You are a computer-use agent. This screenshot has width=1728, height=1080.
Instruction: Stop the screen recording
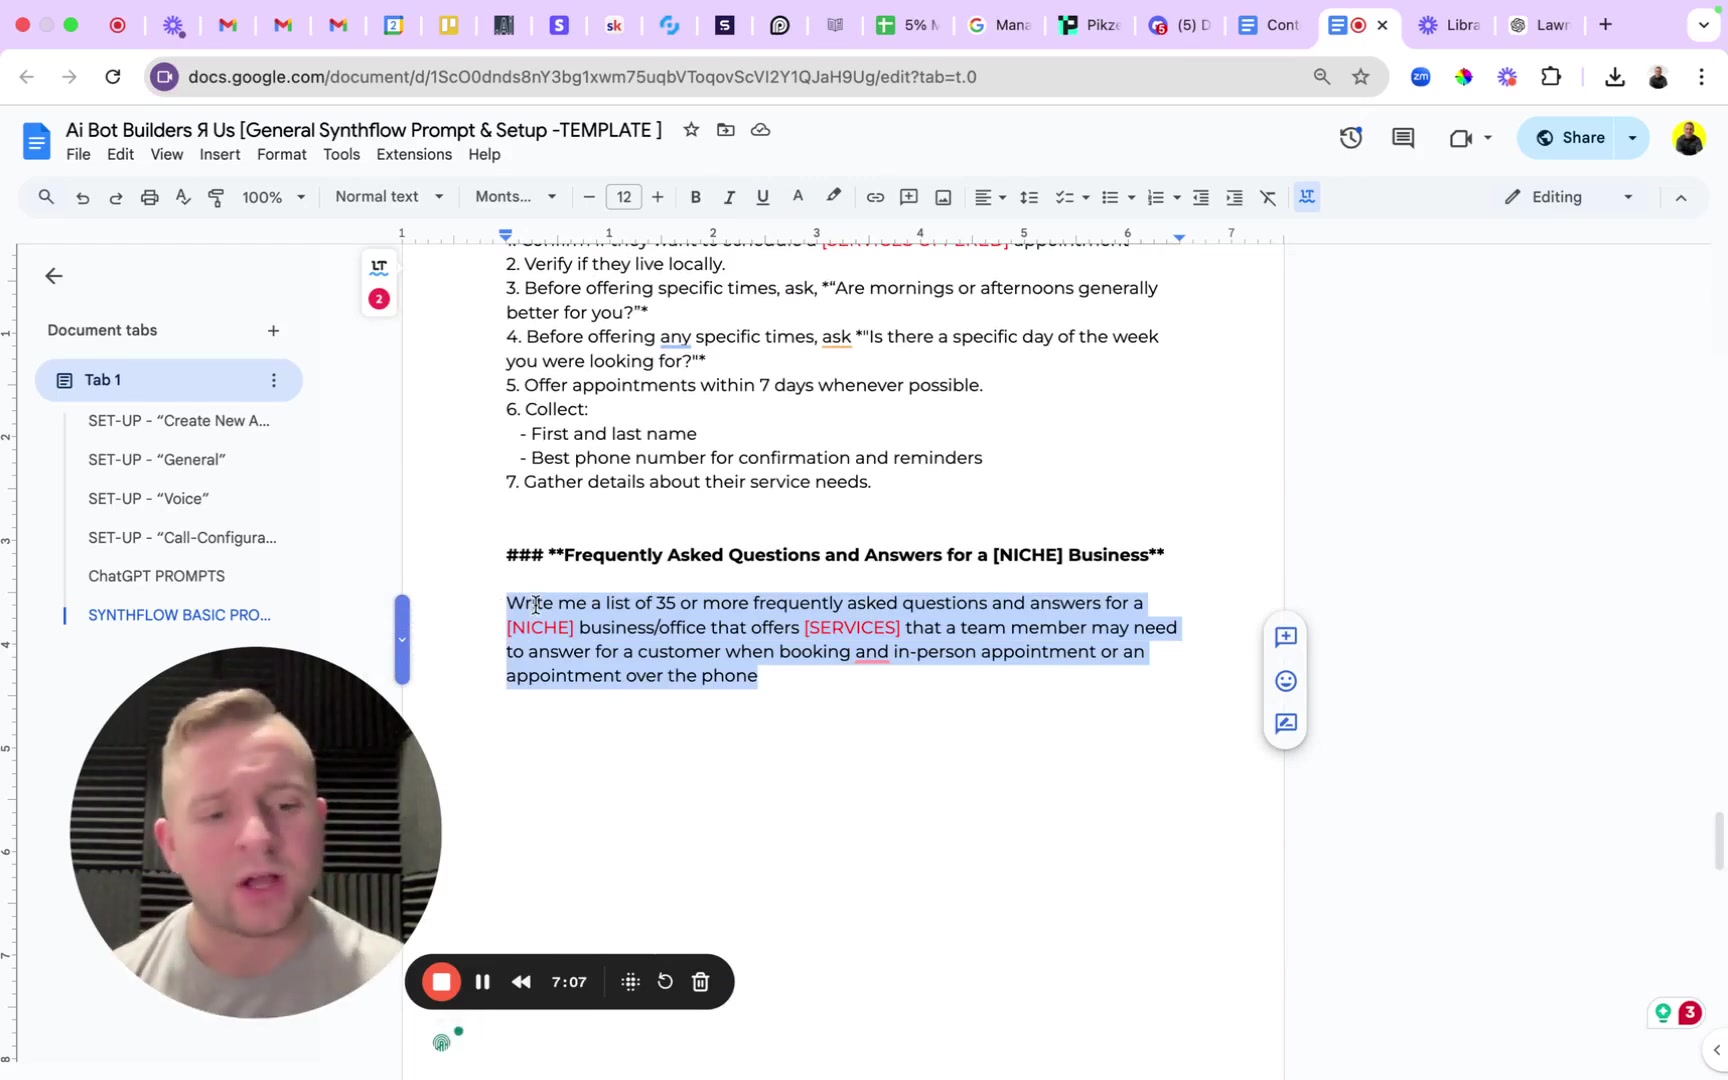pyautogui.click(x=441, y=982)
